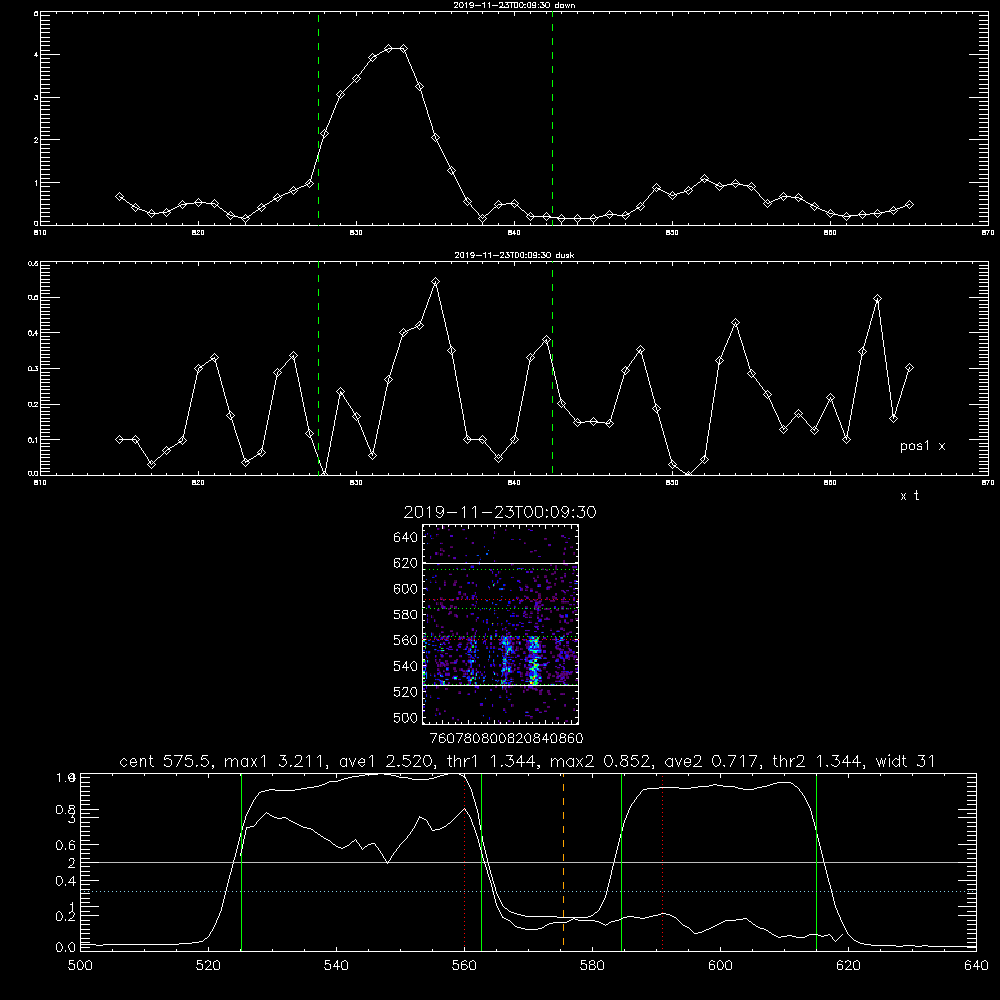Click the bottom plot x-axis label '520'
The height and width of the screenshot is (1000, 1000).
[208, 966]
